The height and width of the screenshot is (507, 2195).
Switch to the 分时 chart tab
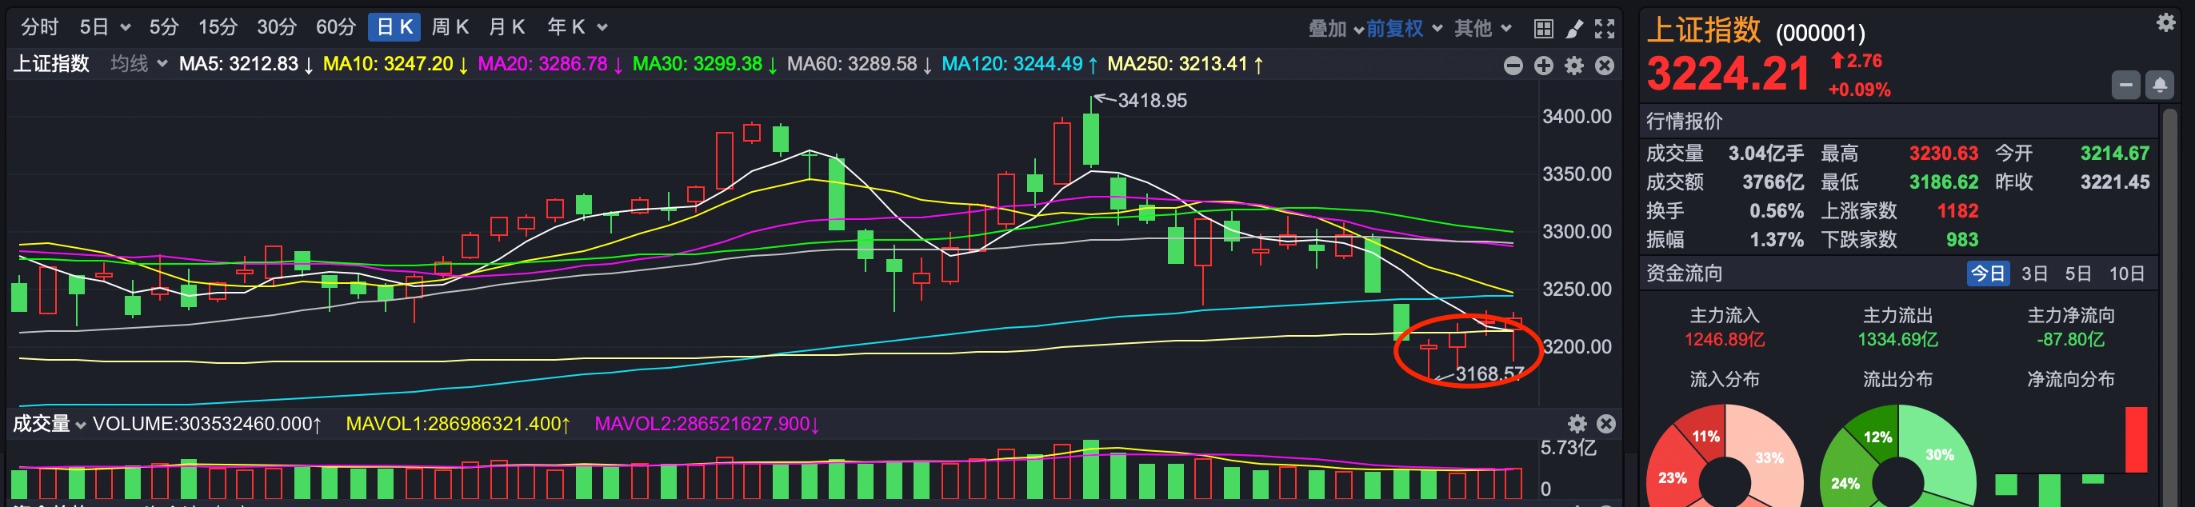click(40, 27)
